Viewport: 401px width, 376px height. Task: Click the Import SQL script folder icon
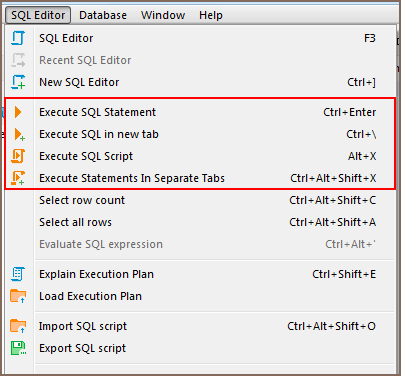point(18,326)
